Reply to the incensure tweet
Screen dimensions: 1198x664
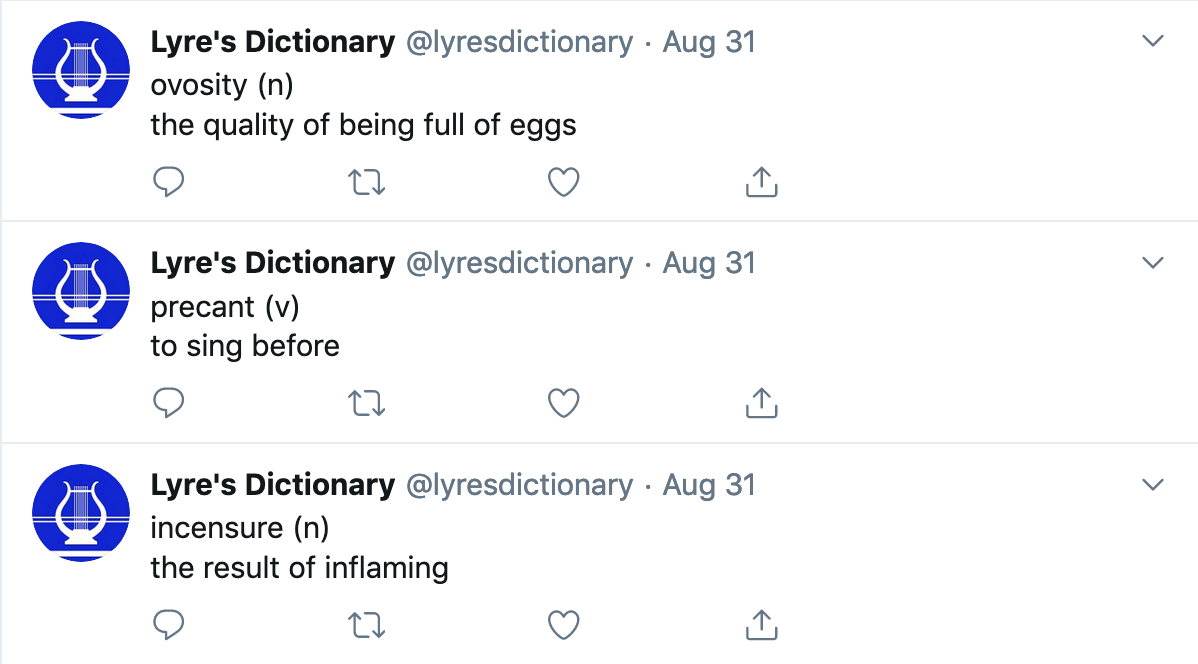[x=168, y=624]
